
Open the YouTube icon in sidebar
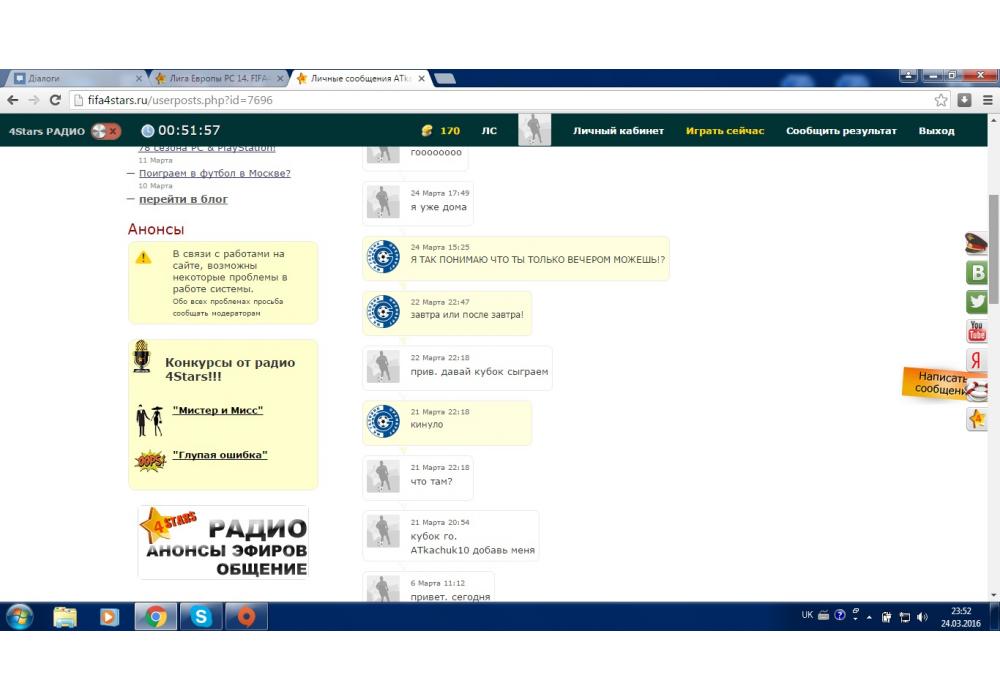pos(976,331)
